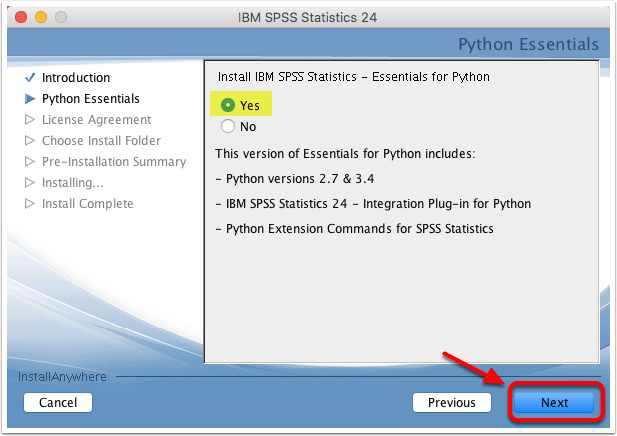The height and width of the screenshot is (436, 617).
Task: Click the InstallAnywhere label
Action: tap(62, 377)
